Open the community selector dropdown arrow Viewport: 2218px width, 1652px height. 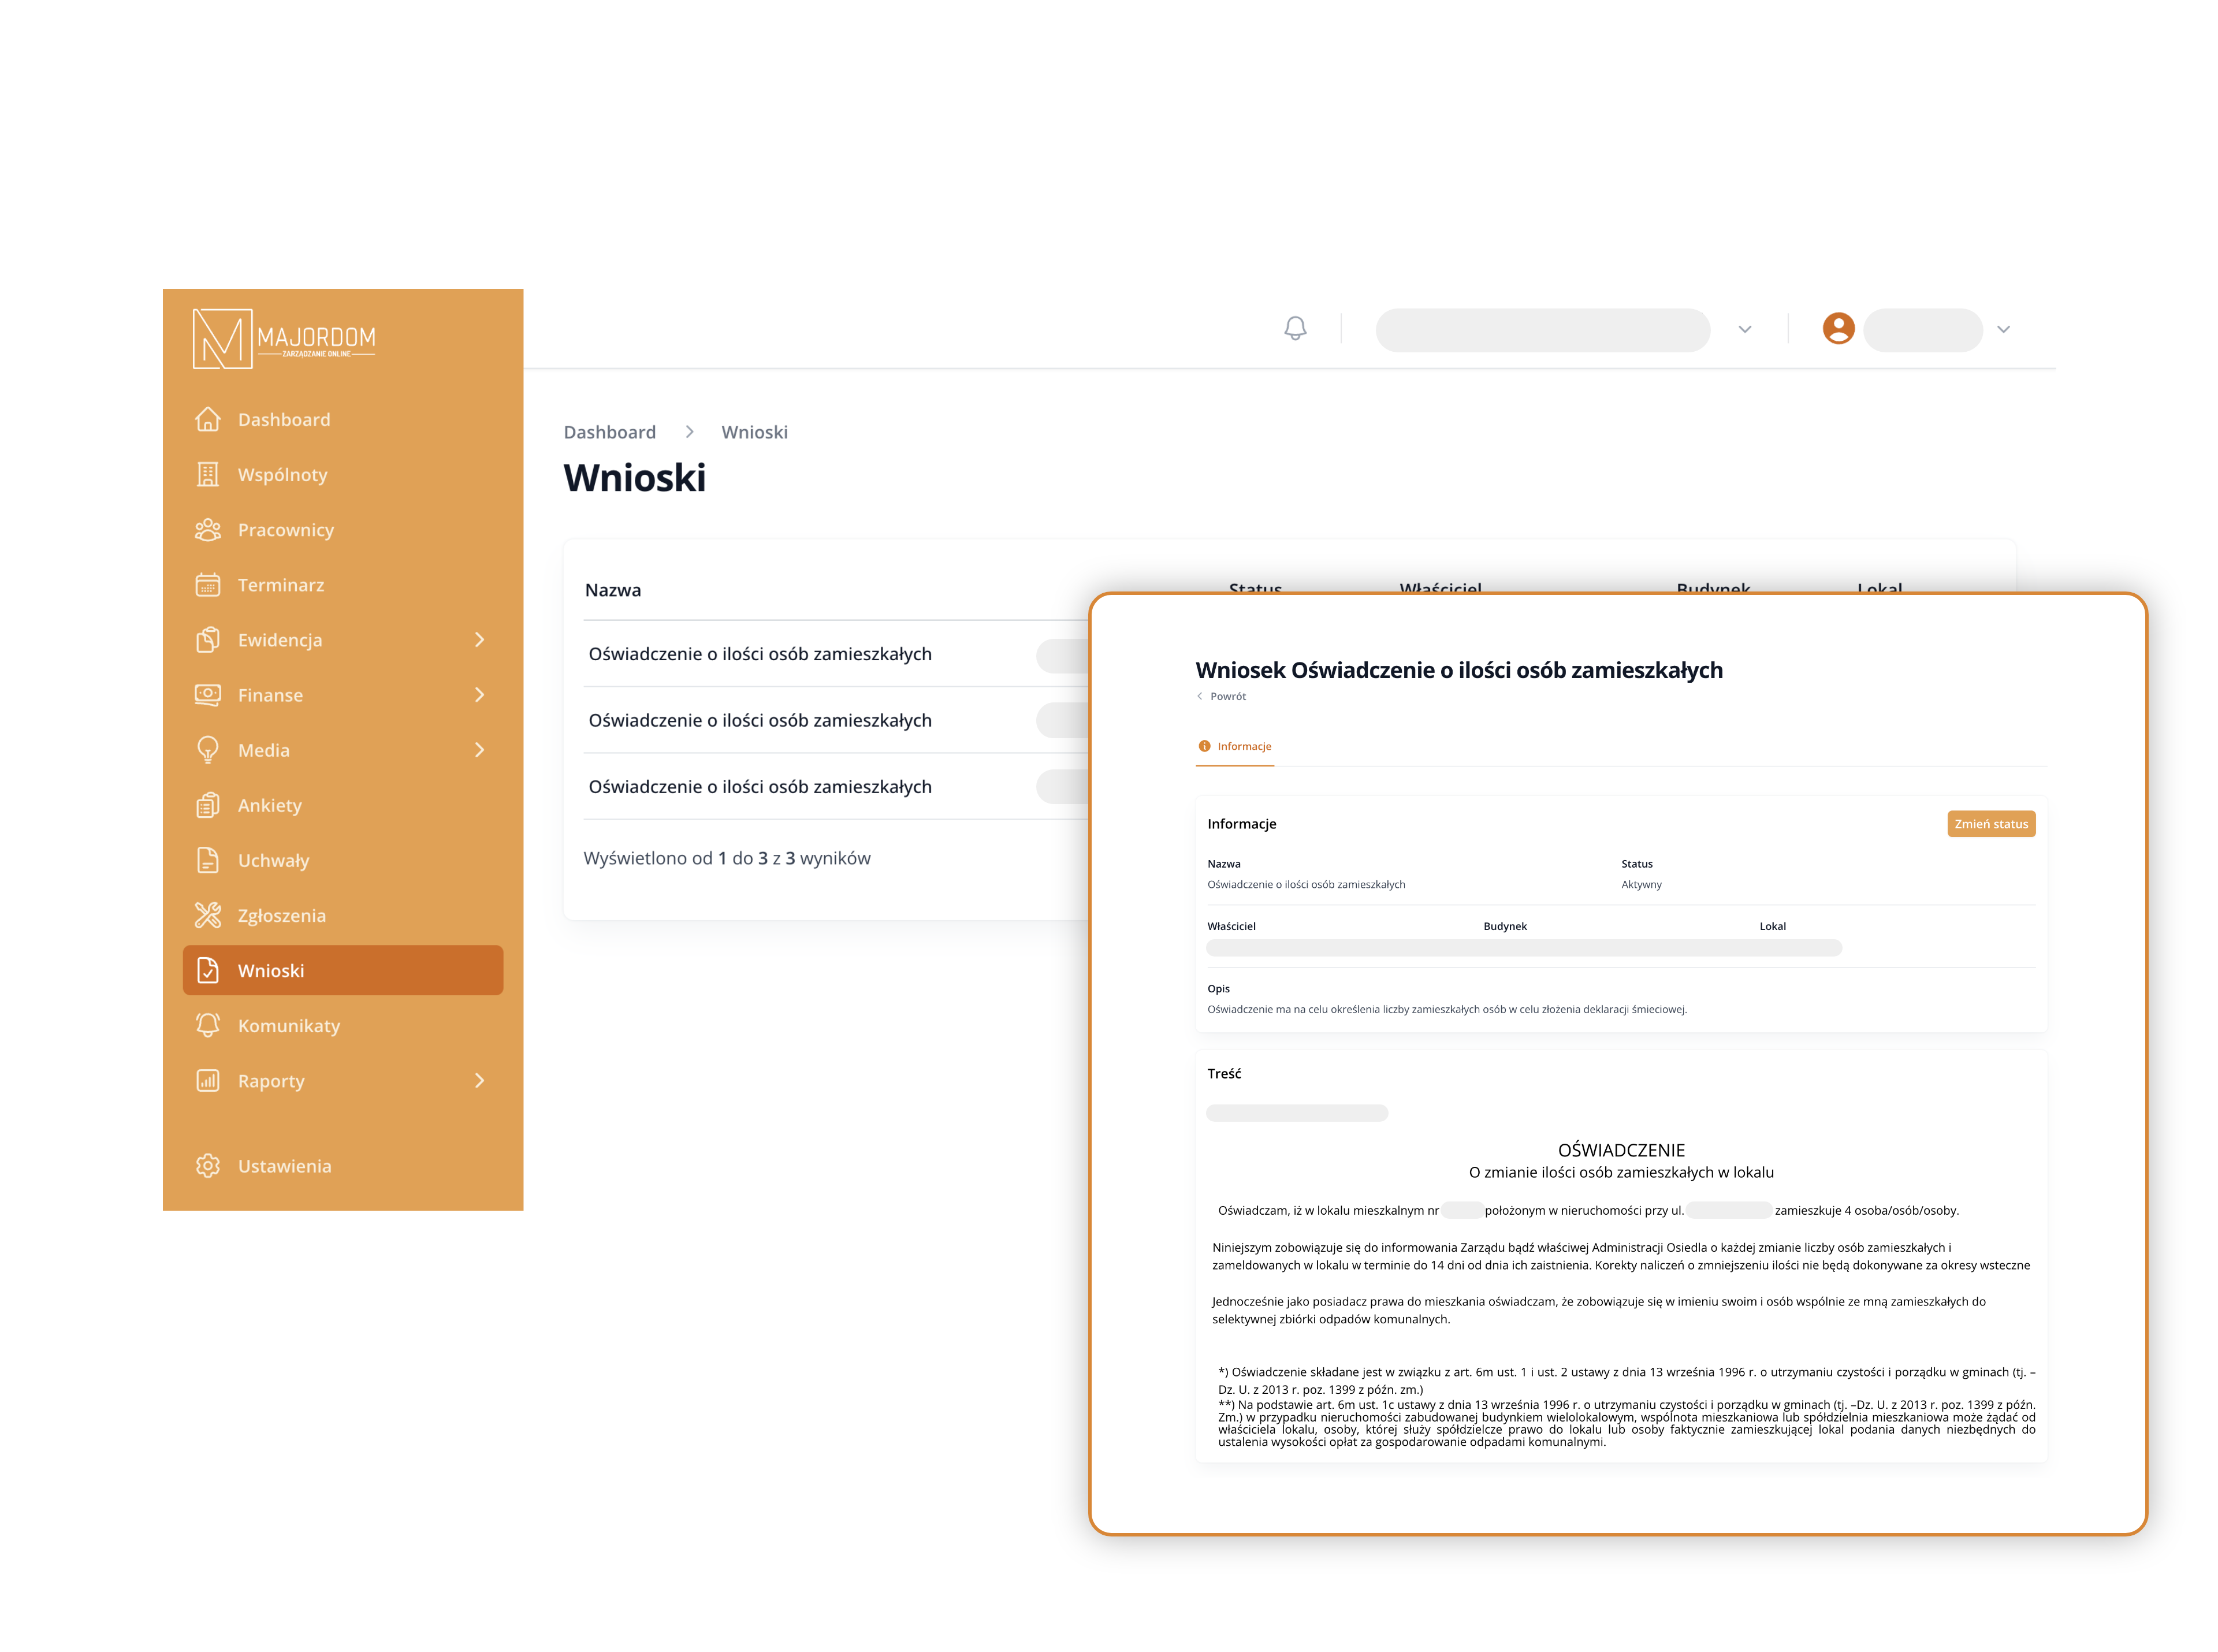point(1745,329)
